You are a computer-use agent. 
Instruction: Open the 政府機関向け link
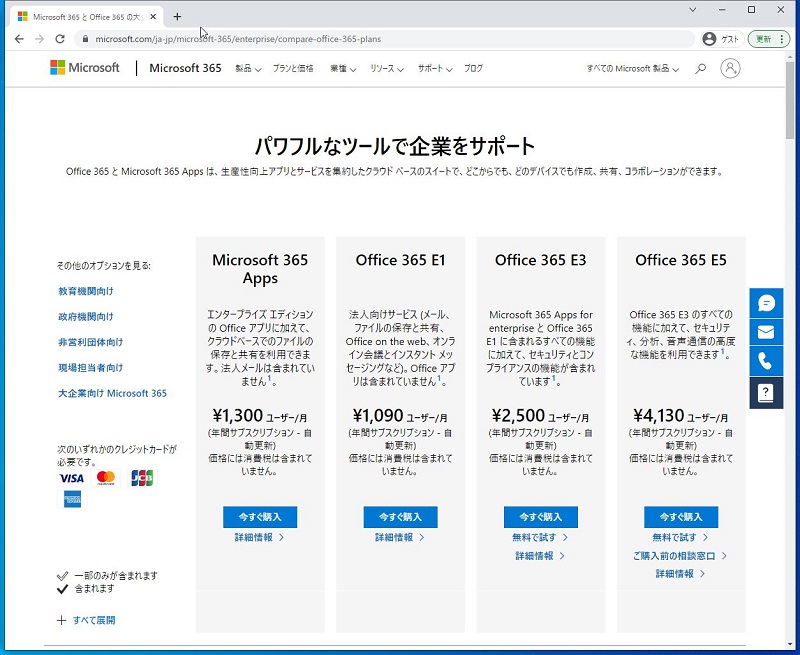coord(86,316)
